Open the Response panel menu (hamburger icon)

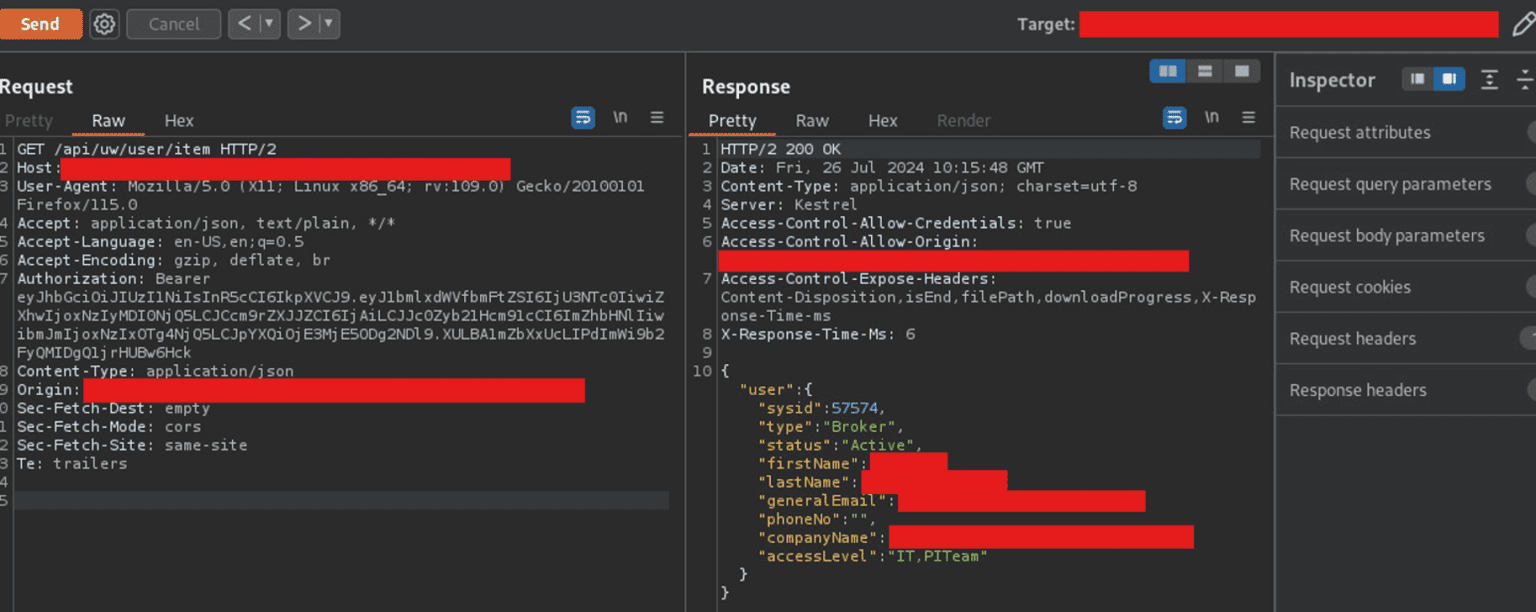[1248, 117]
